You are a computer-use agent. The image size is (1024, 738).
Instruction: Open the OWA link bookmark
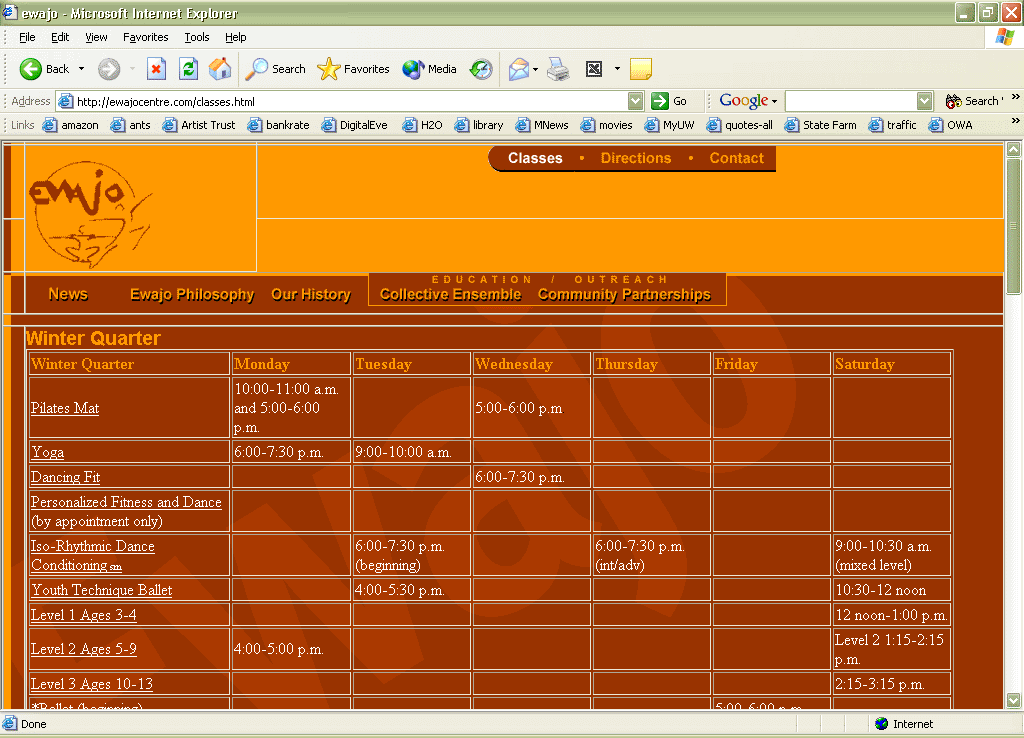950,125
